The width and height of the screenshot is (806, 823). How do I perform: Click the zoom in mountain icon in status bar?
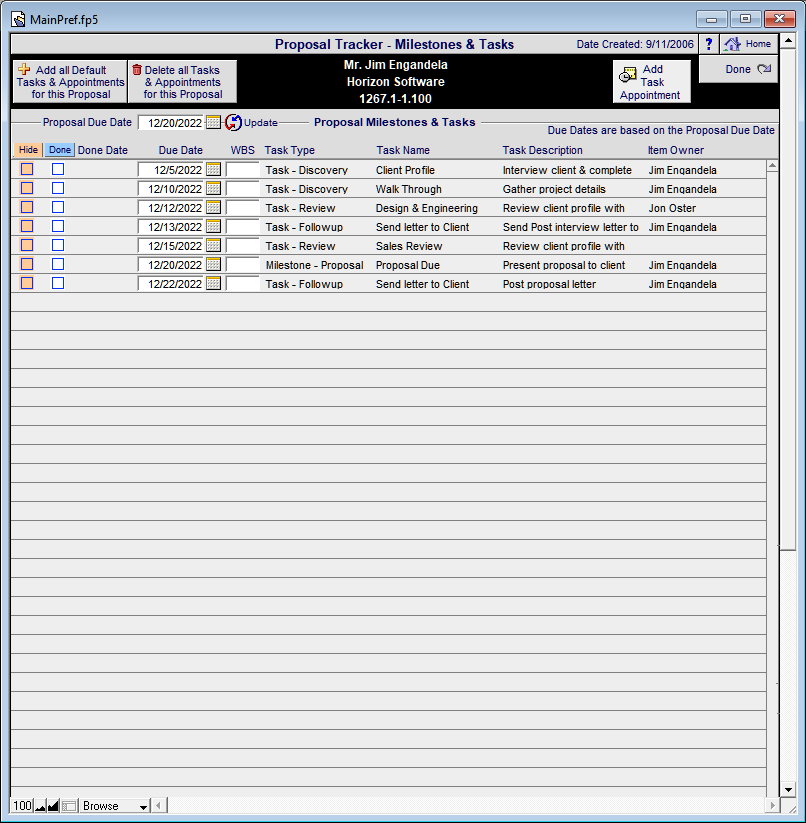pyautogui.click(x=53, y=806)
